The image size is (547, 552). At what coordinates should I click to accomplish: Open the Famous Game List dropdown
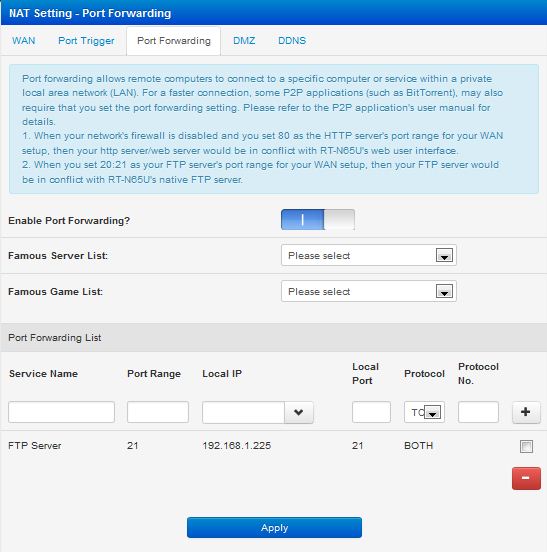(x=369, y=291)
